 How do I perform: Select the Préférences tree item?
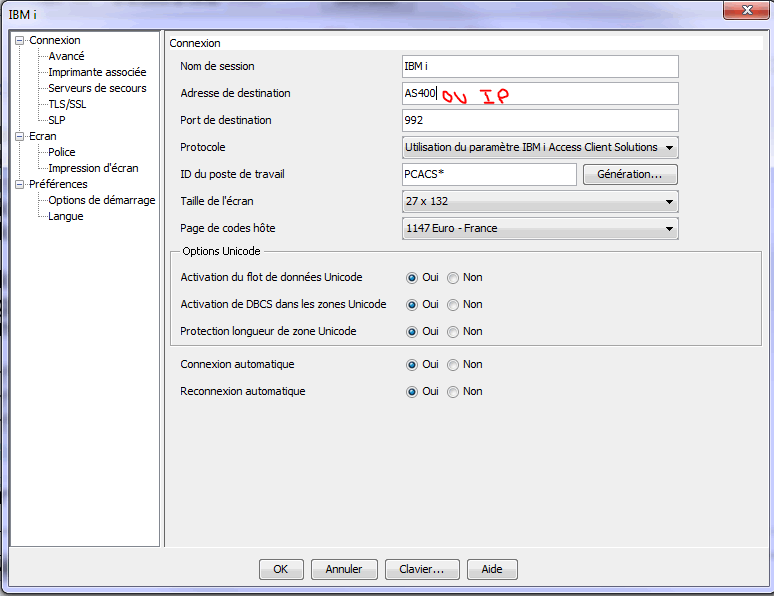click(x=58, y=184)
